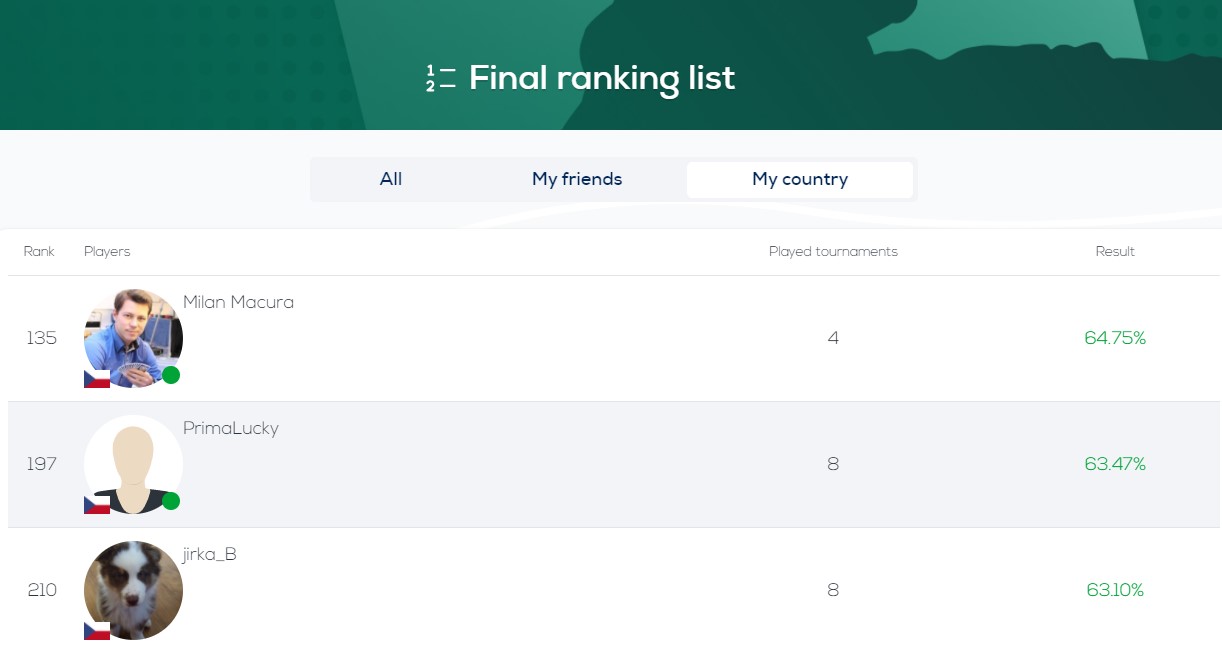Open PrimaLucky's default avatar
Screen dimensions: 1222x653
click(133, 464)
